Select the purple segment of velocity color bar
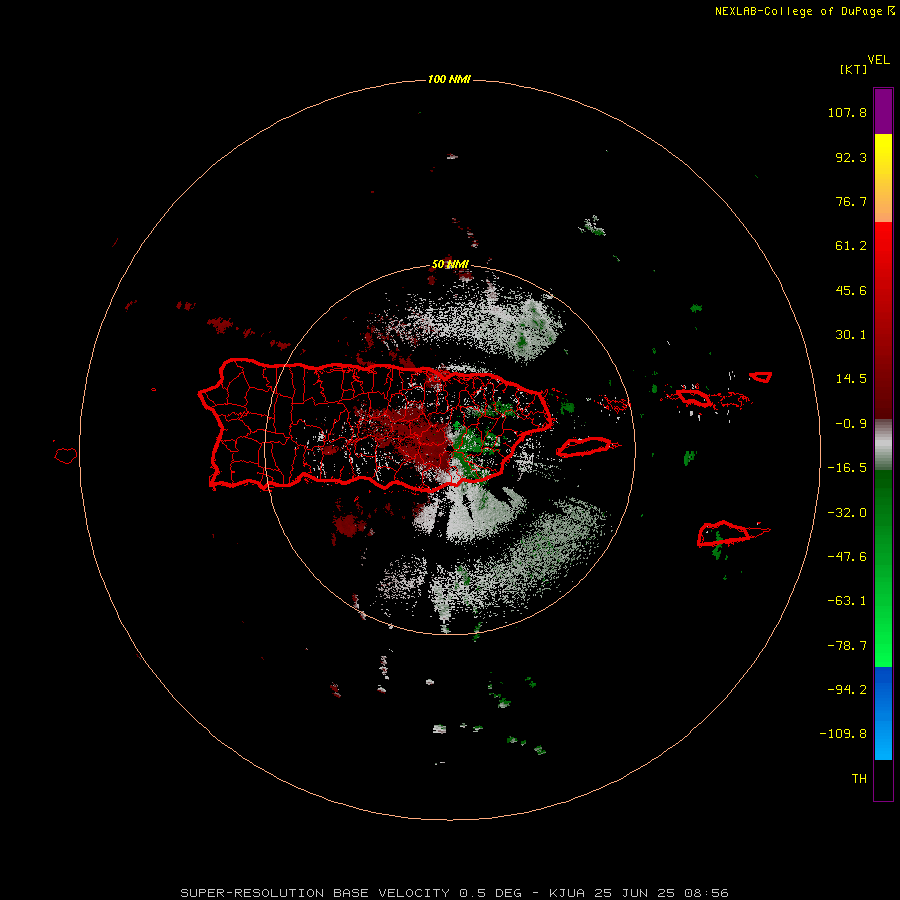 point(883,111)
